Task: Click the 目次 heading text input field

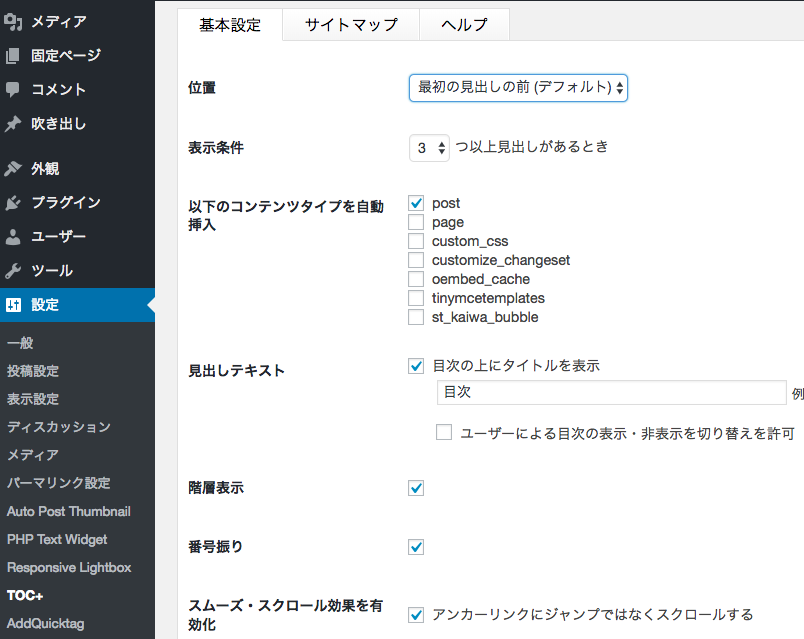Action: pyautogui.click(x=612, y=392)
